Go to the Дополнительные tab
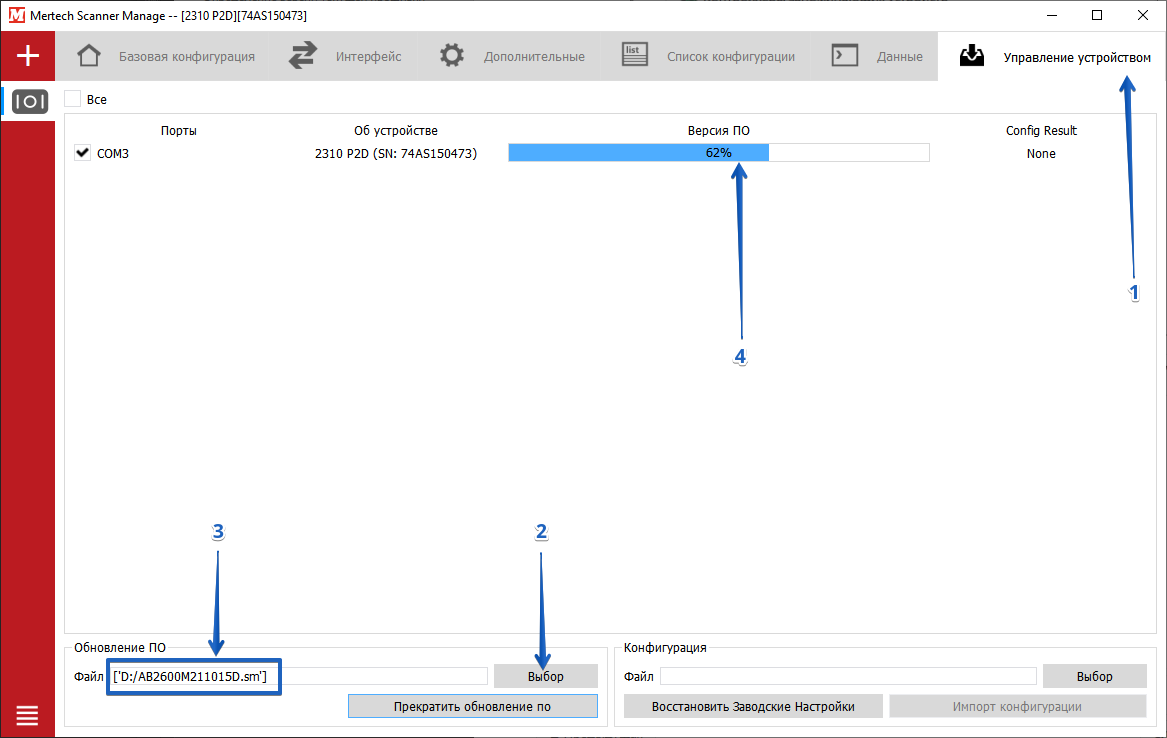Screen dimensions: 1167x738 point(511,56)
